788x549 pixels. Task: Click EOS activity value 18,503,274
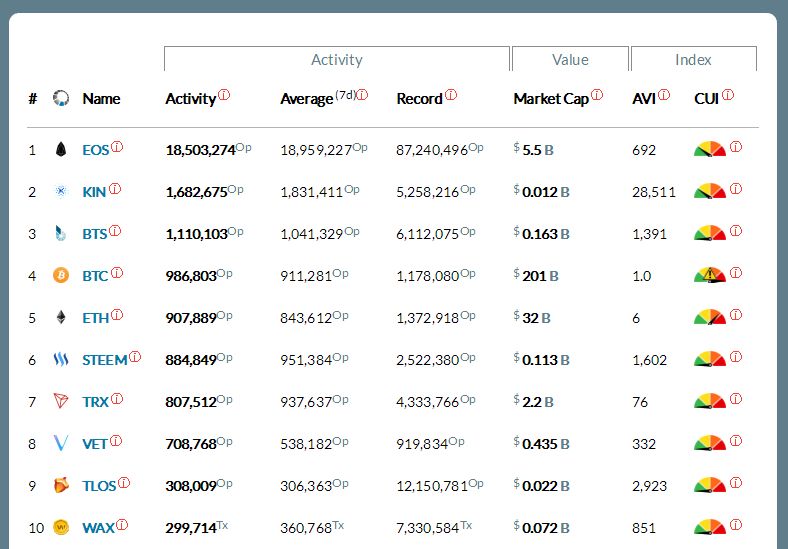(201, 150)
